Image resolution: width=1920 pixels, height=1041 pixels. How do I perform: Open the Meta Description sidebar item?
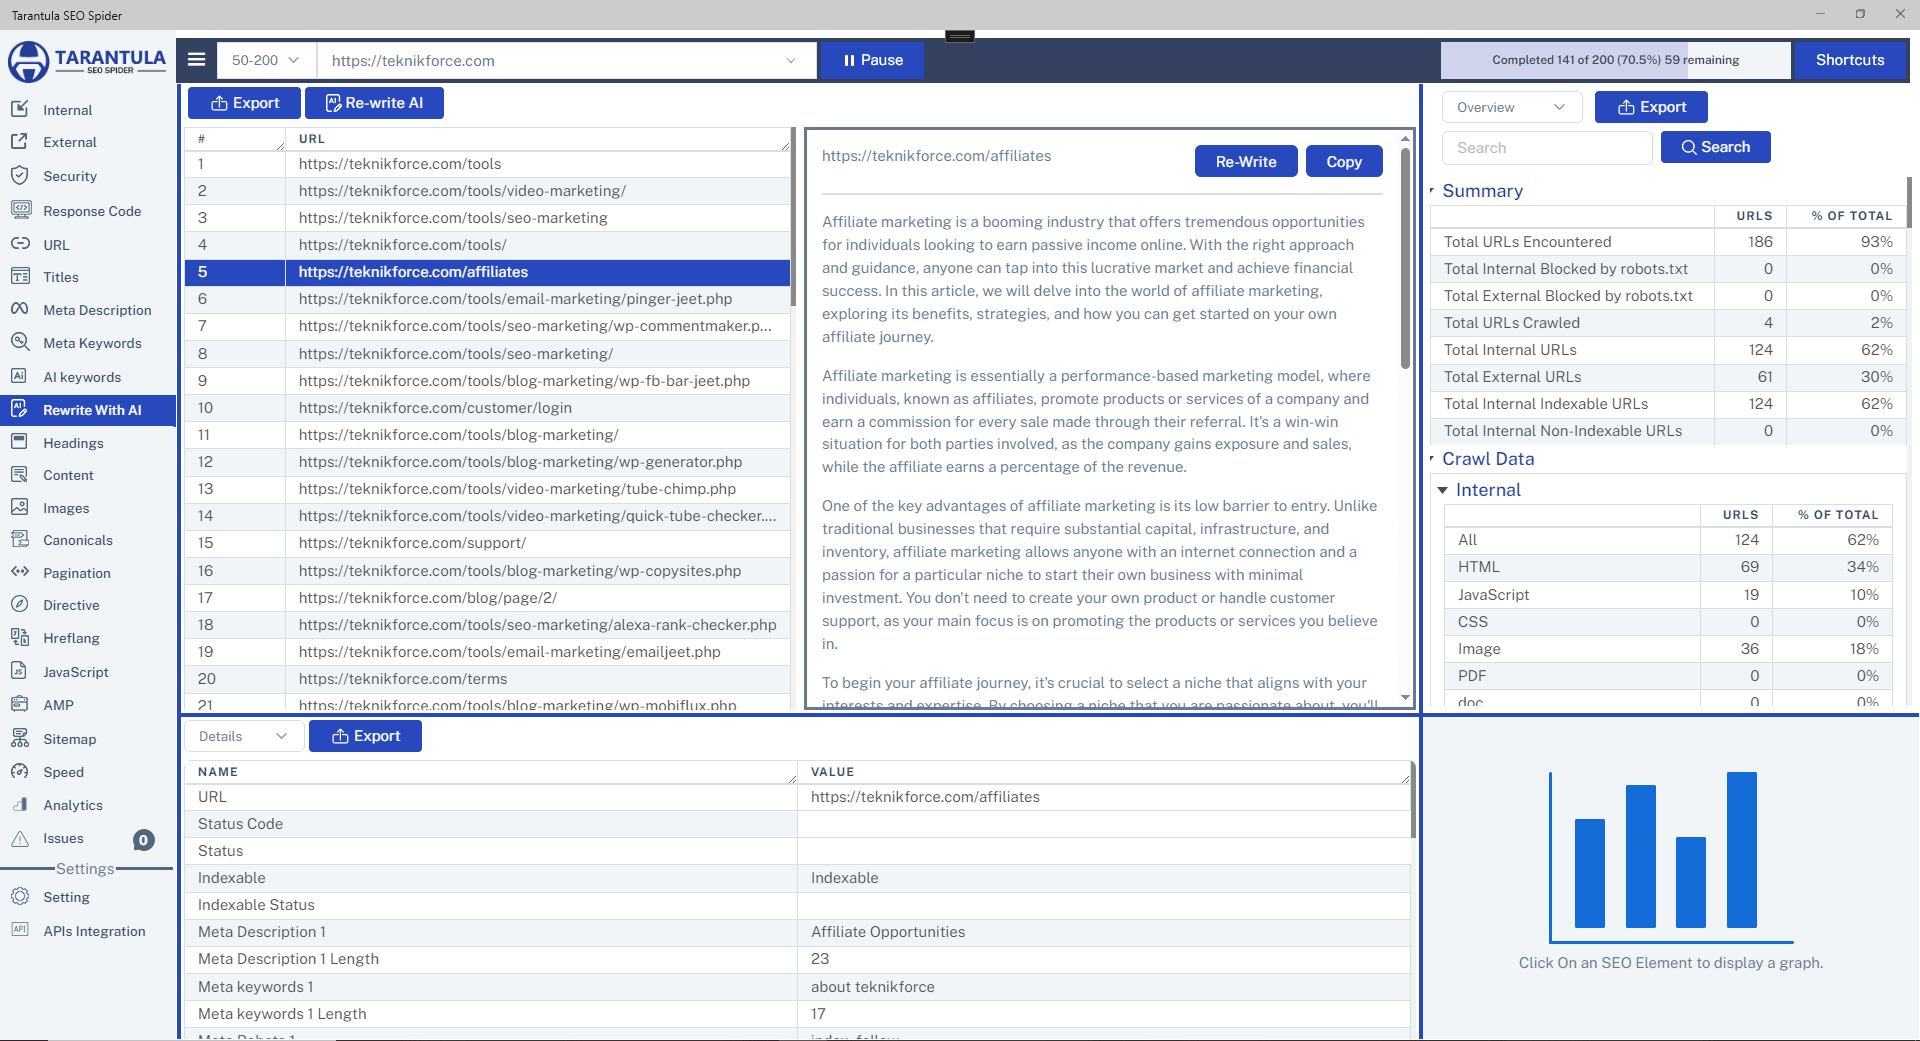pos(97,310)
